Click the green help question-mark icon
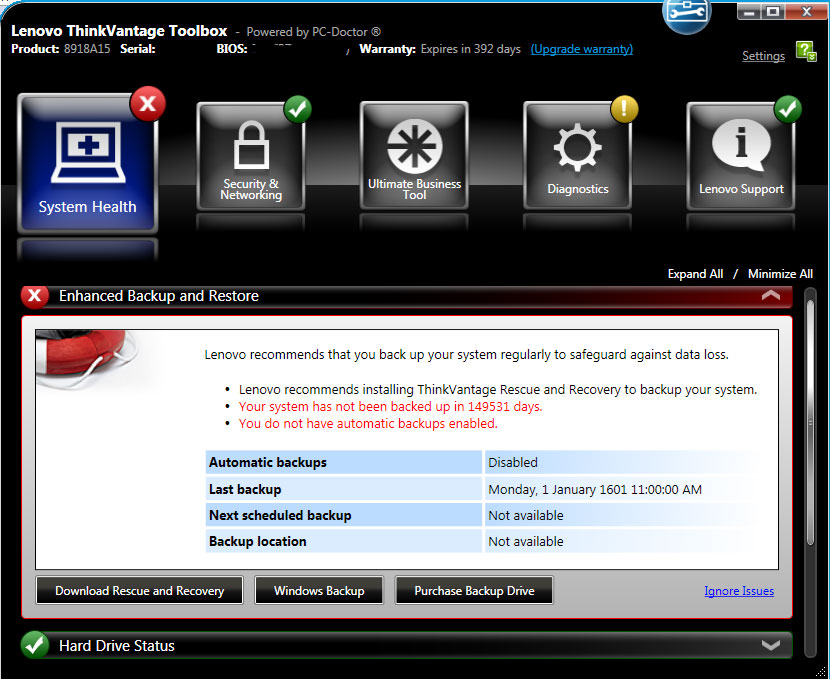This screenshot has width=830, height=679. coord(806,52)
